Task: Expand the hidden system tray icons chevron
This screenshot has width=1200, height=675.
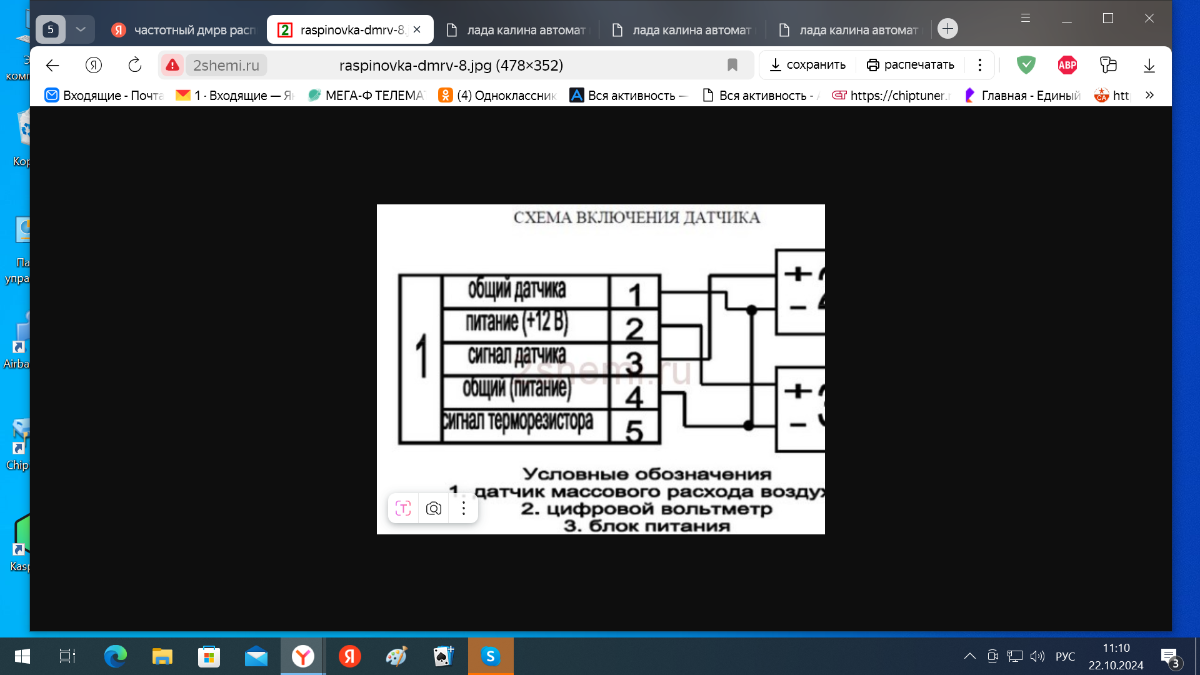Action: pyautogui.click(x=969, y=656)
